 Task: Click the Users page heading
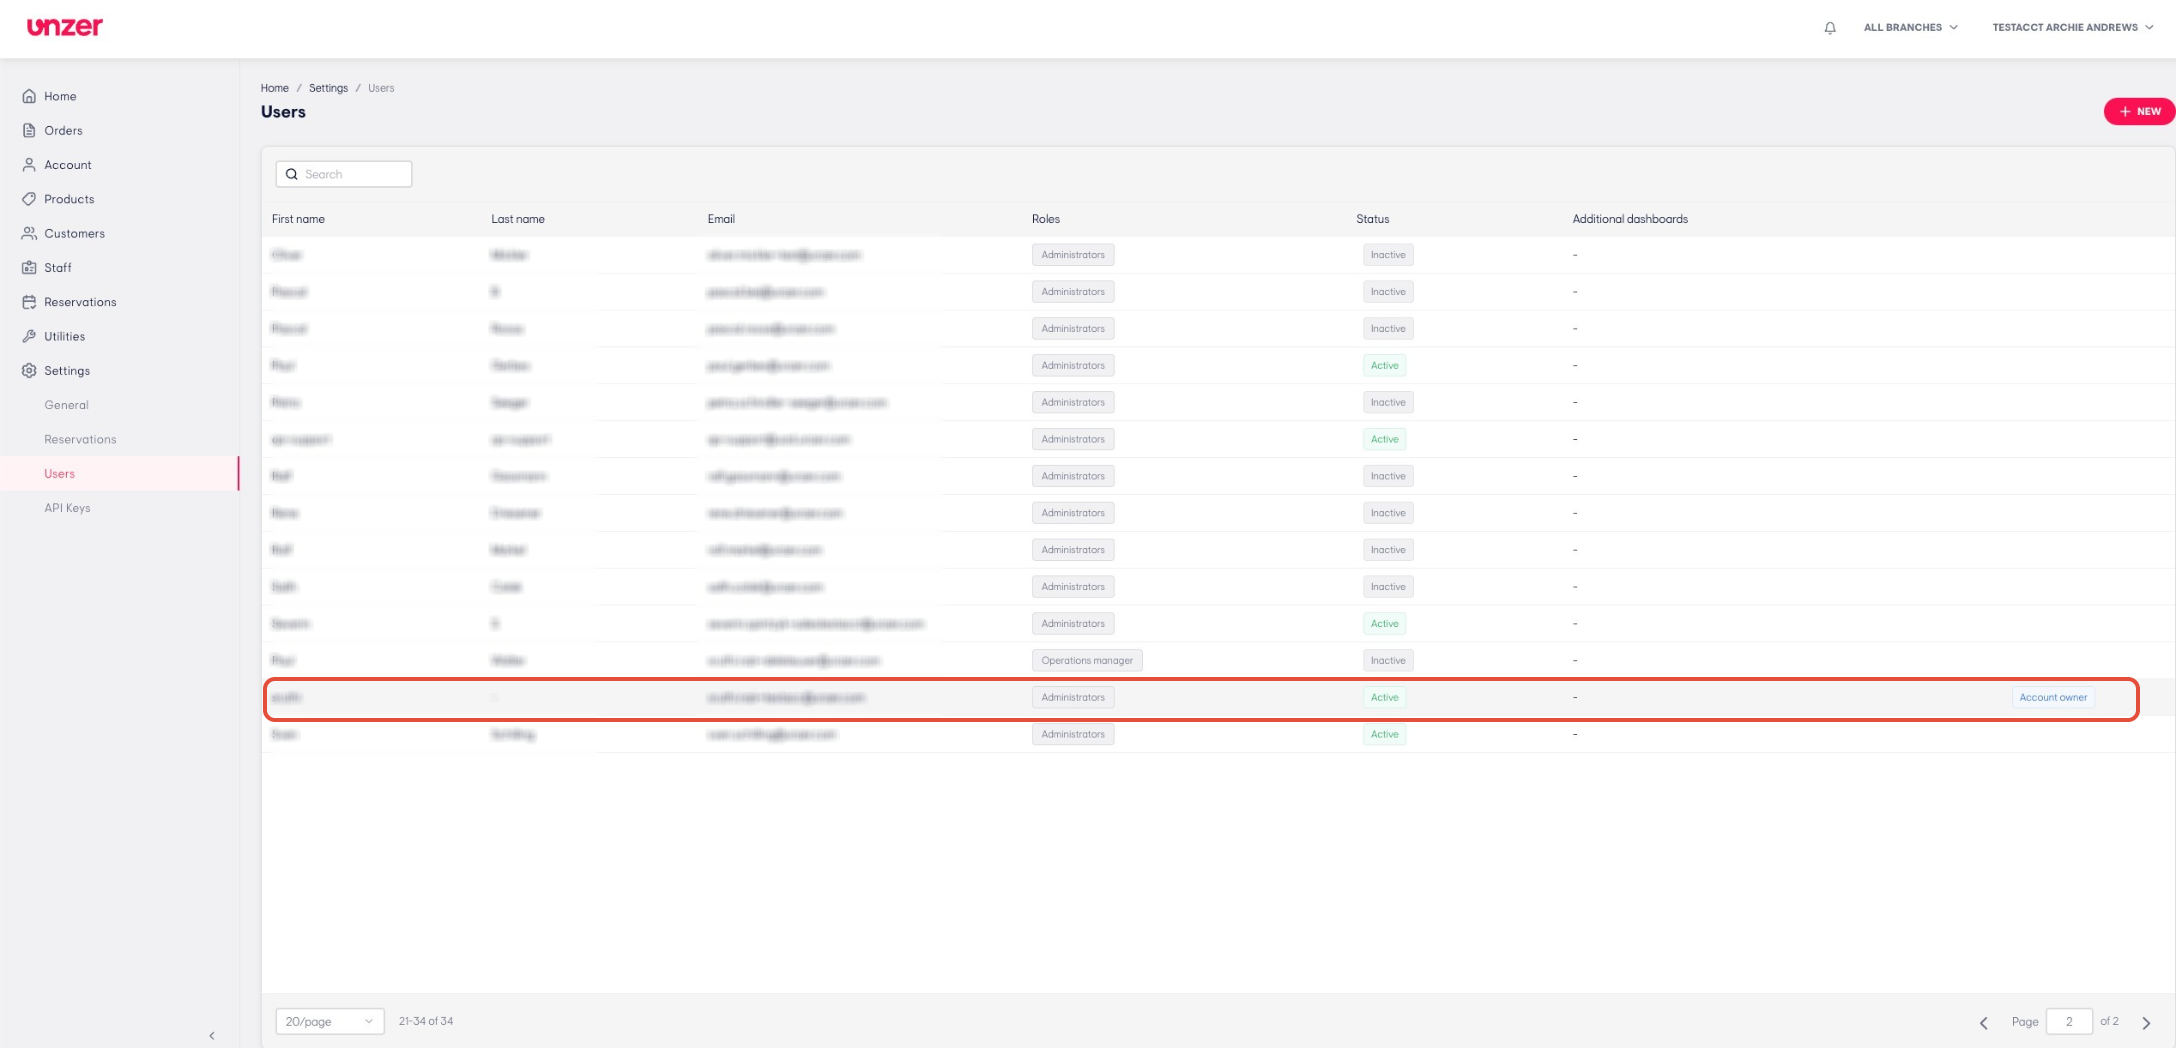[x=283, y=112]
